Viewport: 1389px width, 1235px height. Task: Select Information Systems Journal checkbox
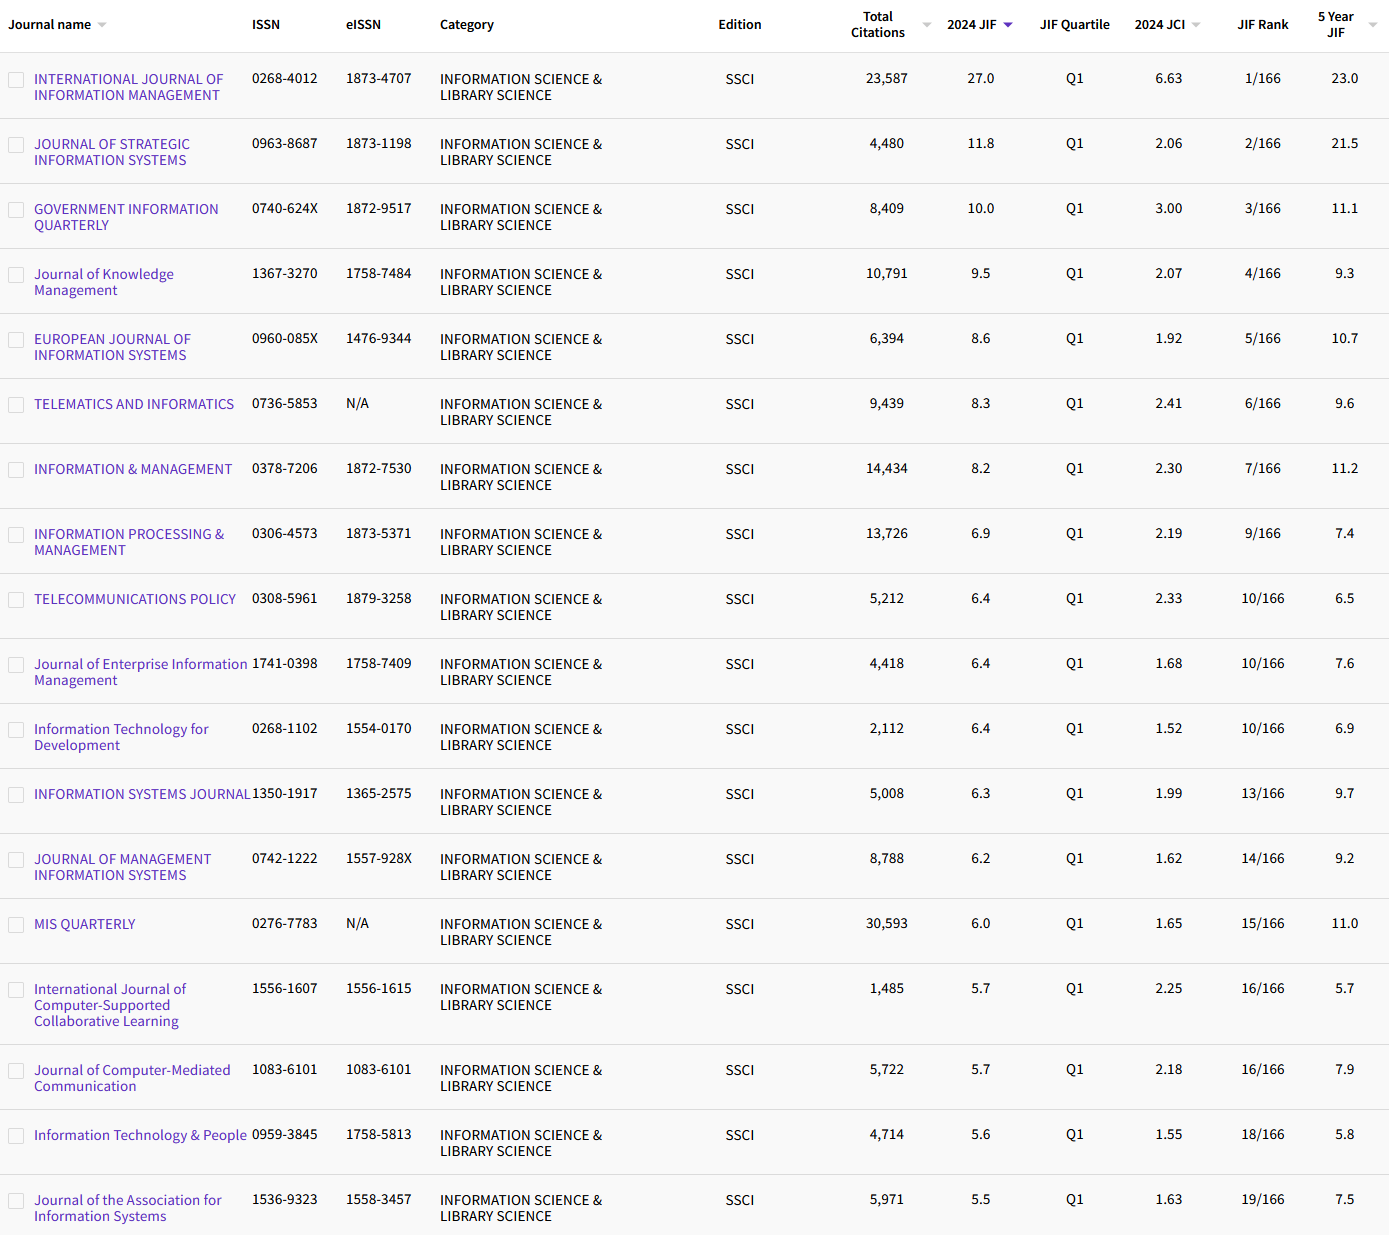(x=16, y=795)
